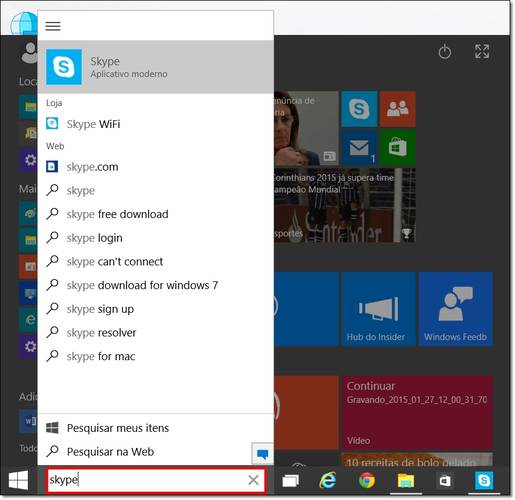Open Skype WiFi store result
Image resolution: width=515 pixels, height=500 pixels.
pos(156,124)
